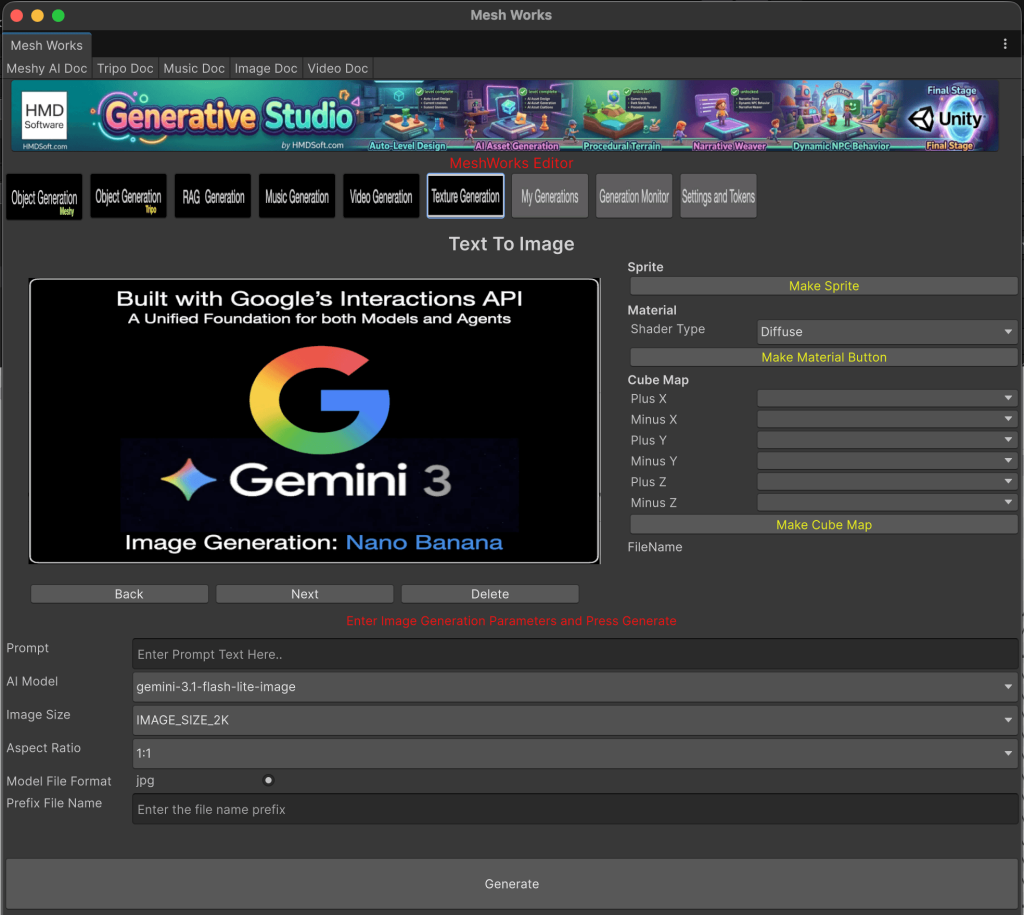Click the Prompt text field
The height and width of the screenshot is (915, 1024).
(x=575, y=654)
